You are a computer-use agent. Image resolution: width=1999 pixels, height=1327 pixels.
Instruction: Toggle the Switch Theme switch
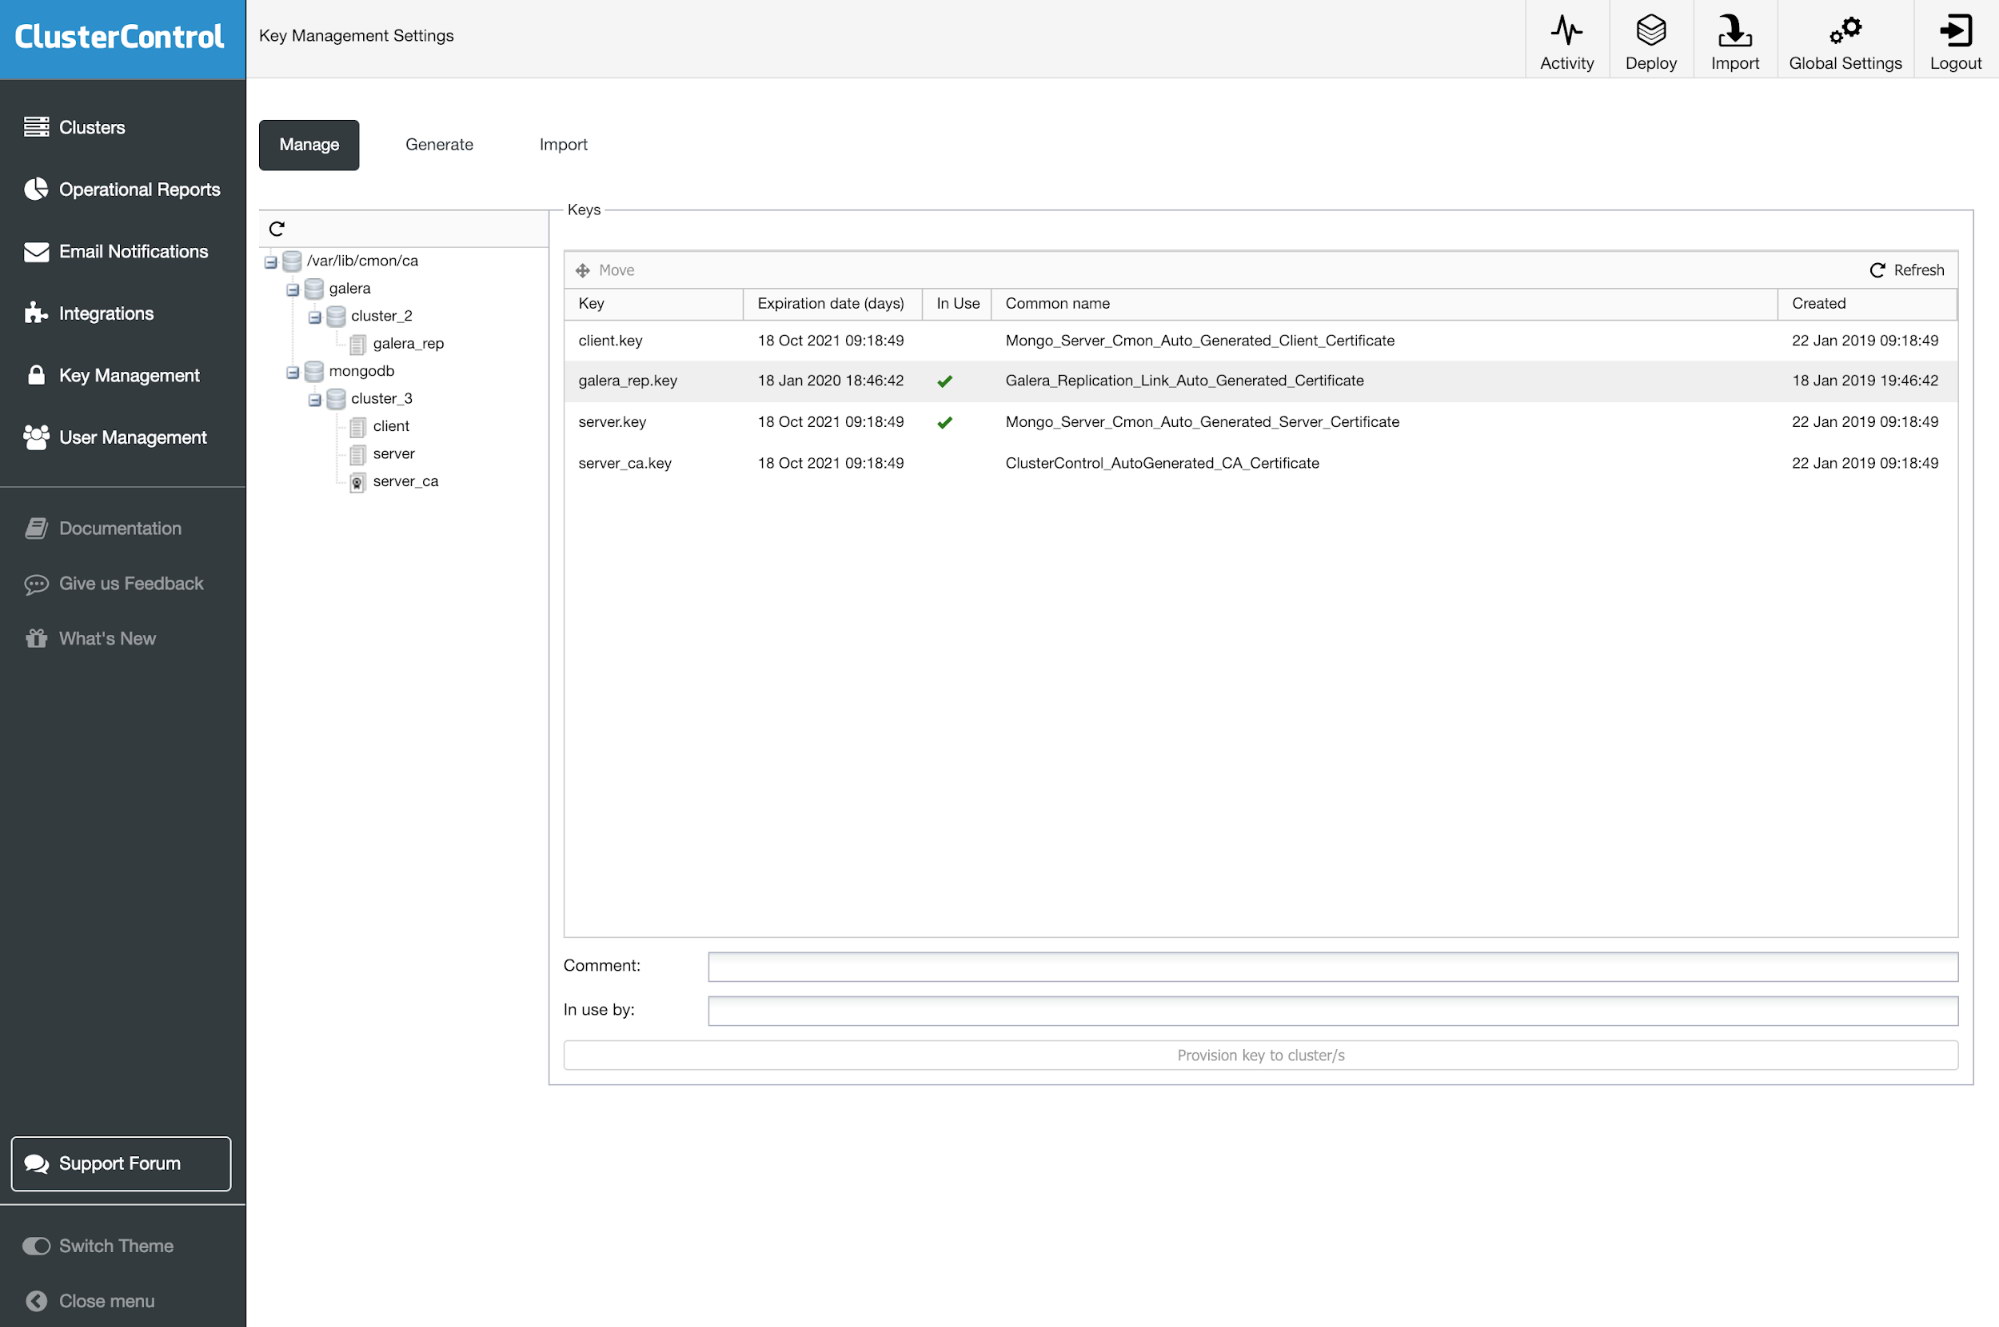[36, 1246]
